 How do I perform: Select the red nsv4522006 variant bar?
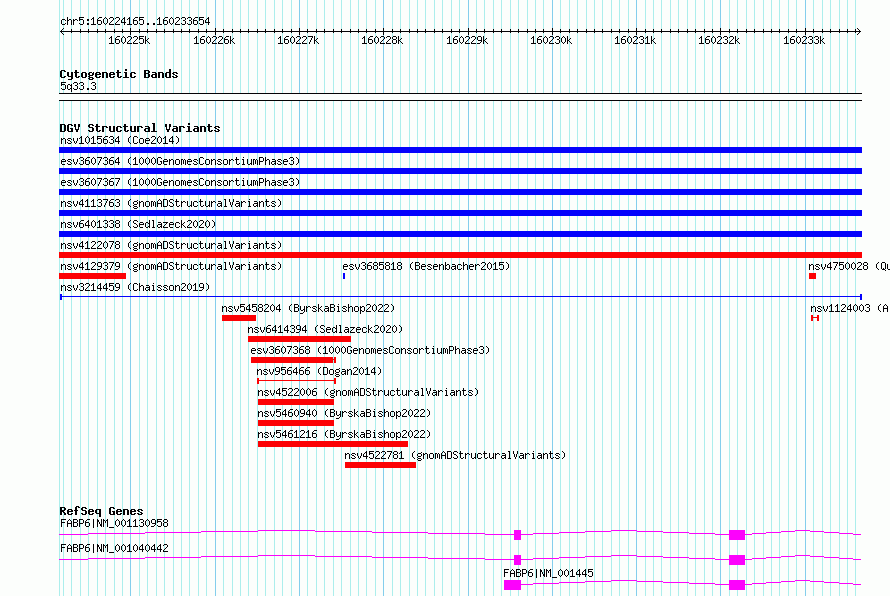296,402
